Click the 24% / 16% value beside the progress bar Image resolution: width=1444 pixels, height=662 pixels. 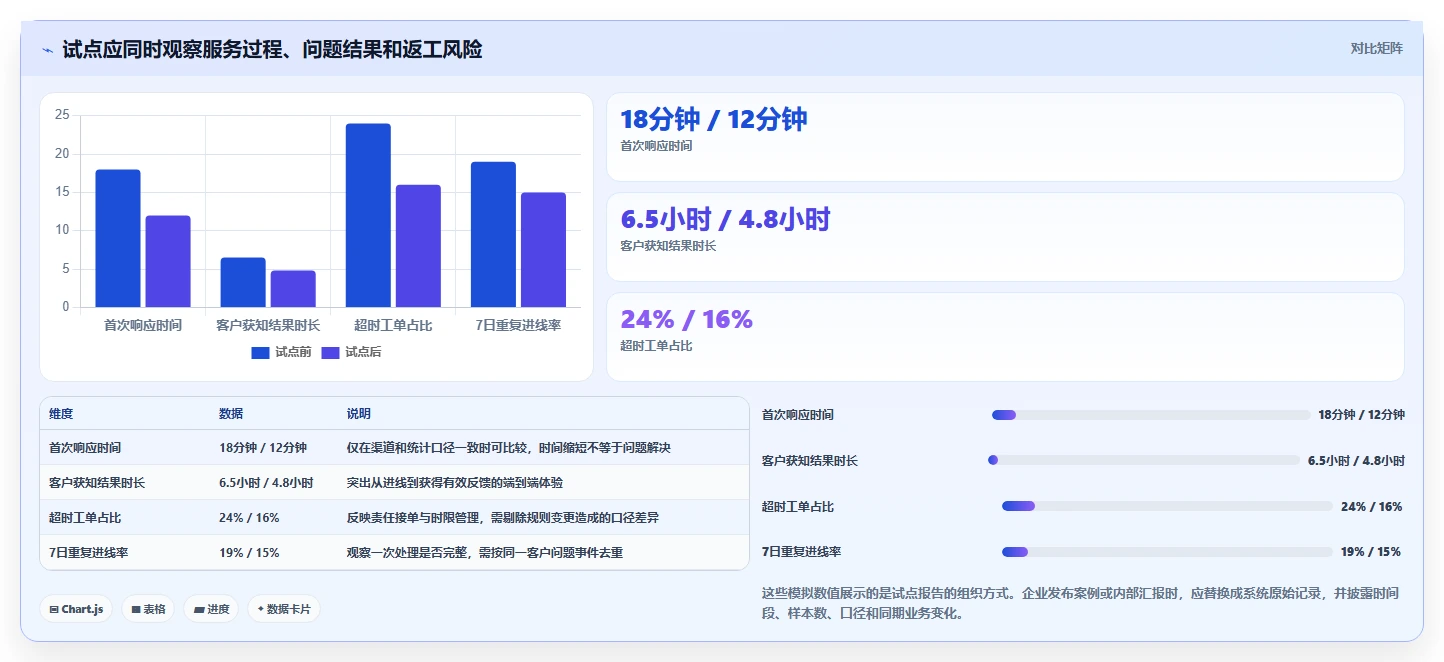(1372, 507)
